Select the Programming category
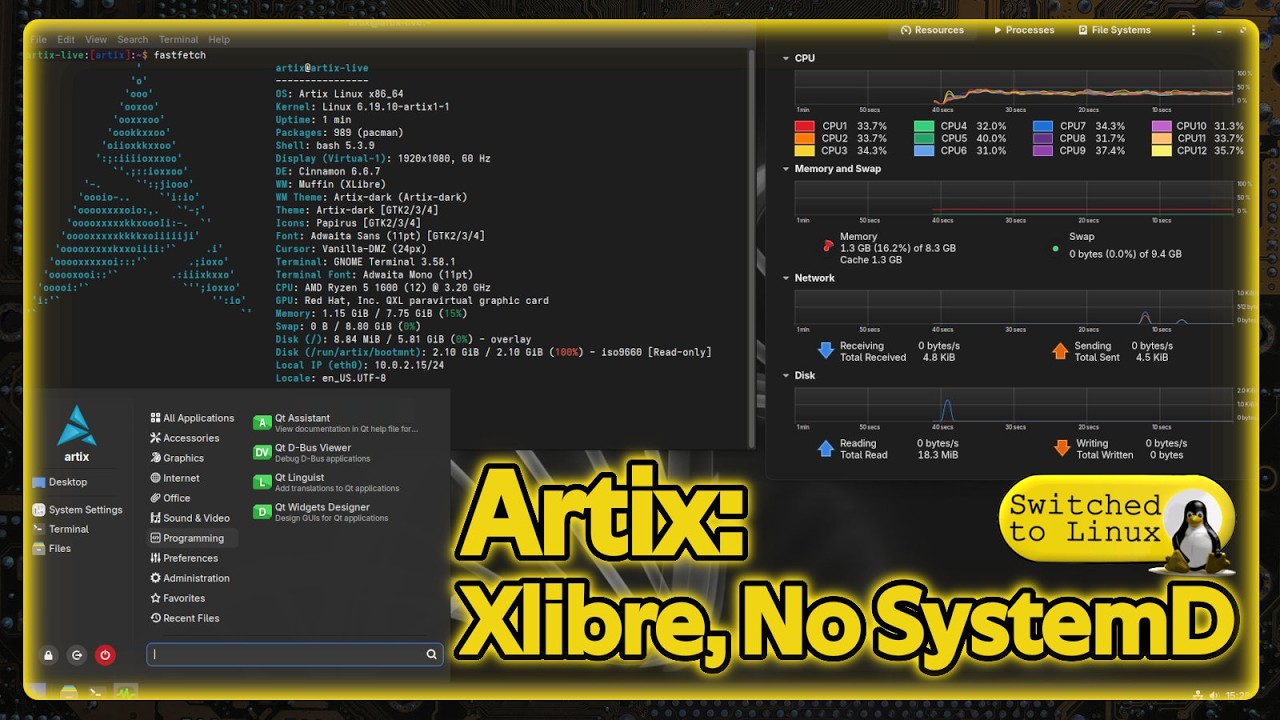Viewport: 1280px width, 720px height. [193, 538]
